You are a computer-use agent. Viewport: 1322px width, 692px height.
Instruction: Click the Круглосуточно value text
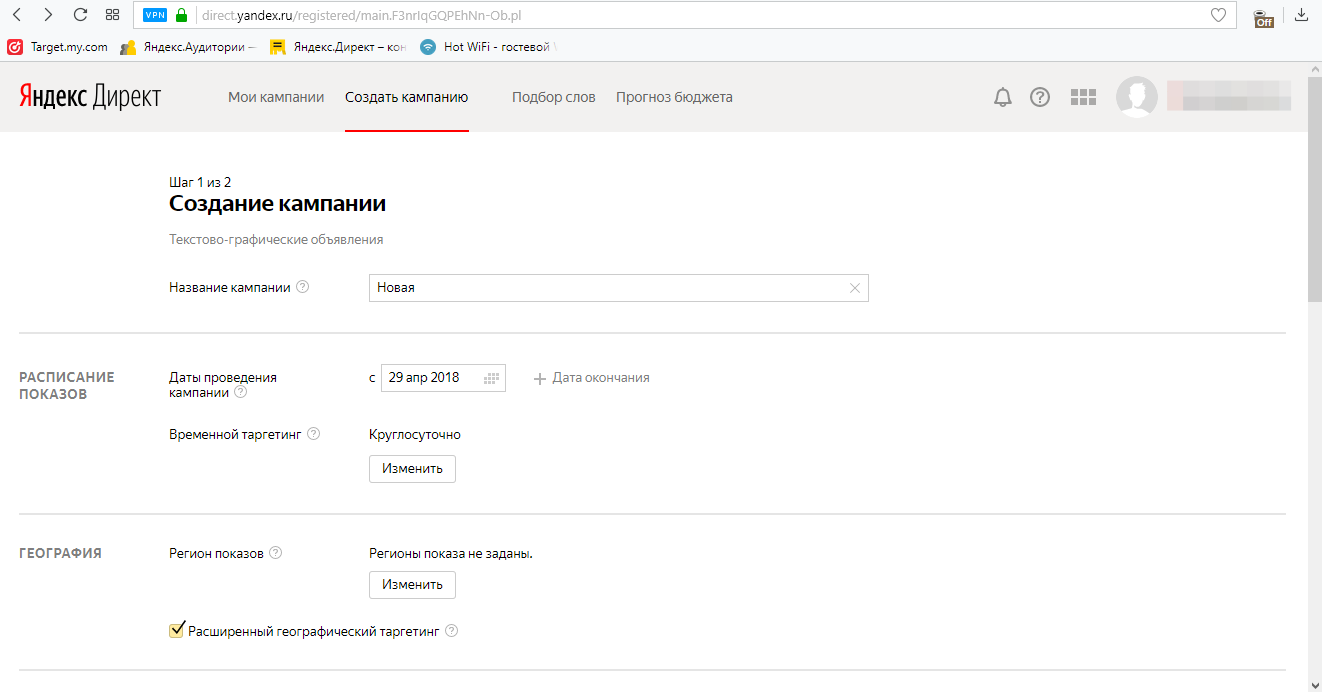point(415,434)
